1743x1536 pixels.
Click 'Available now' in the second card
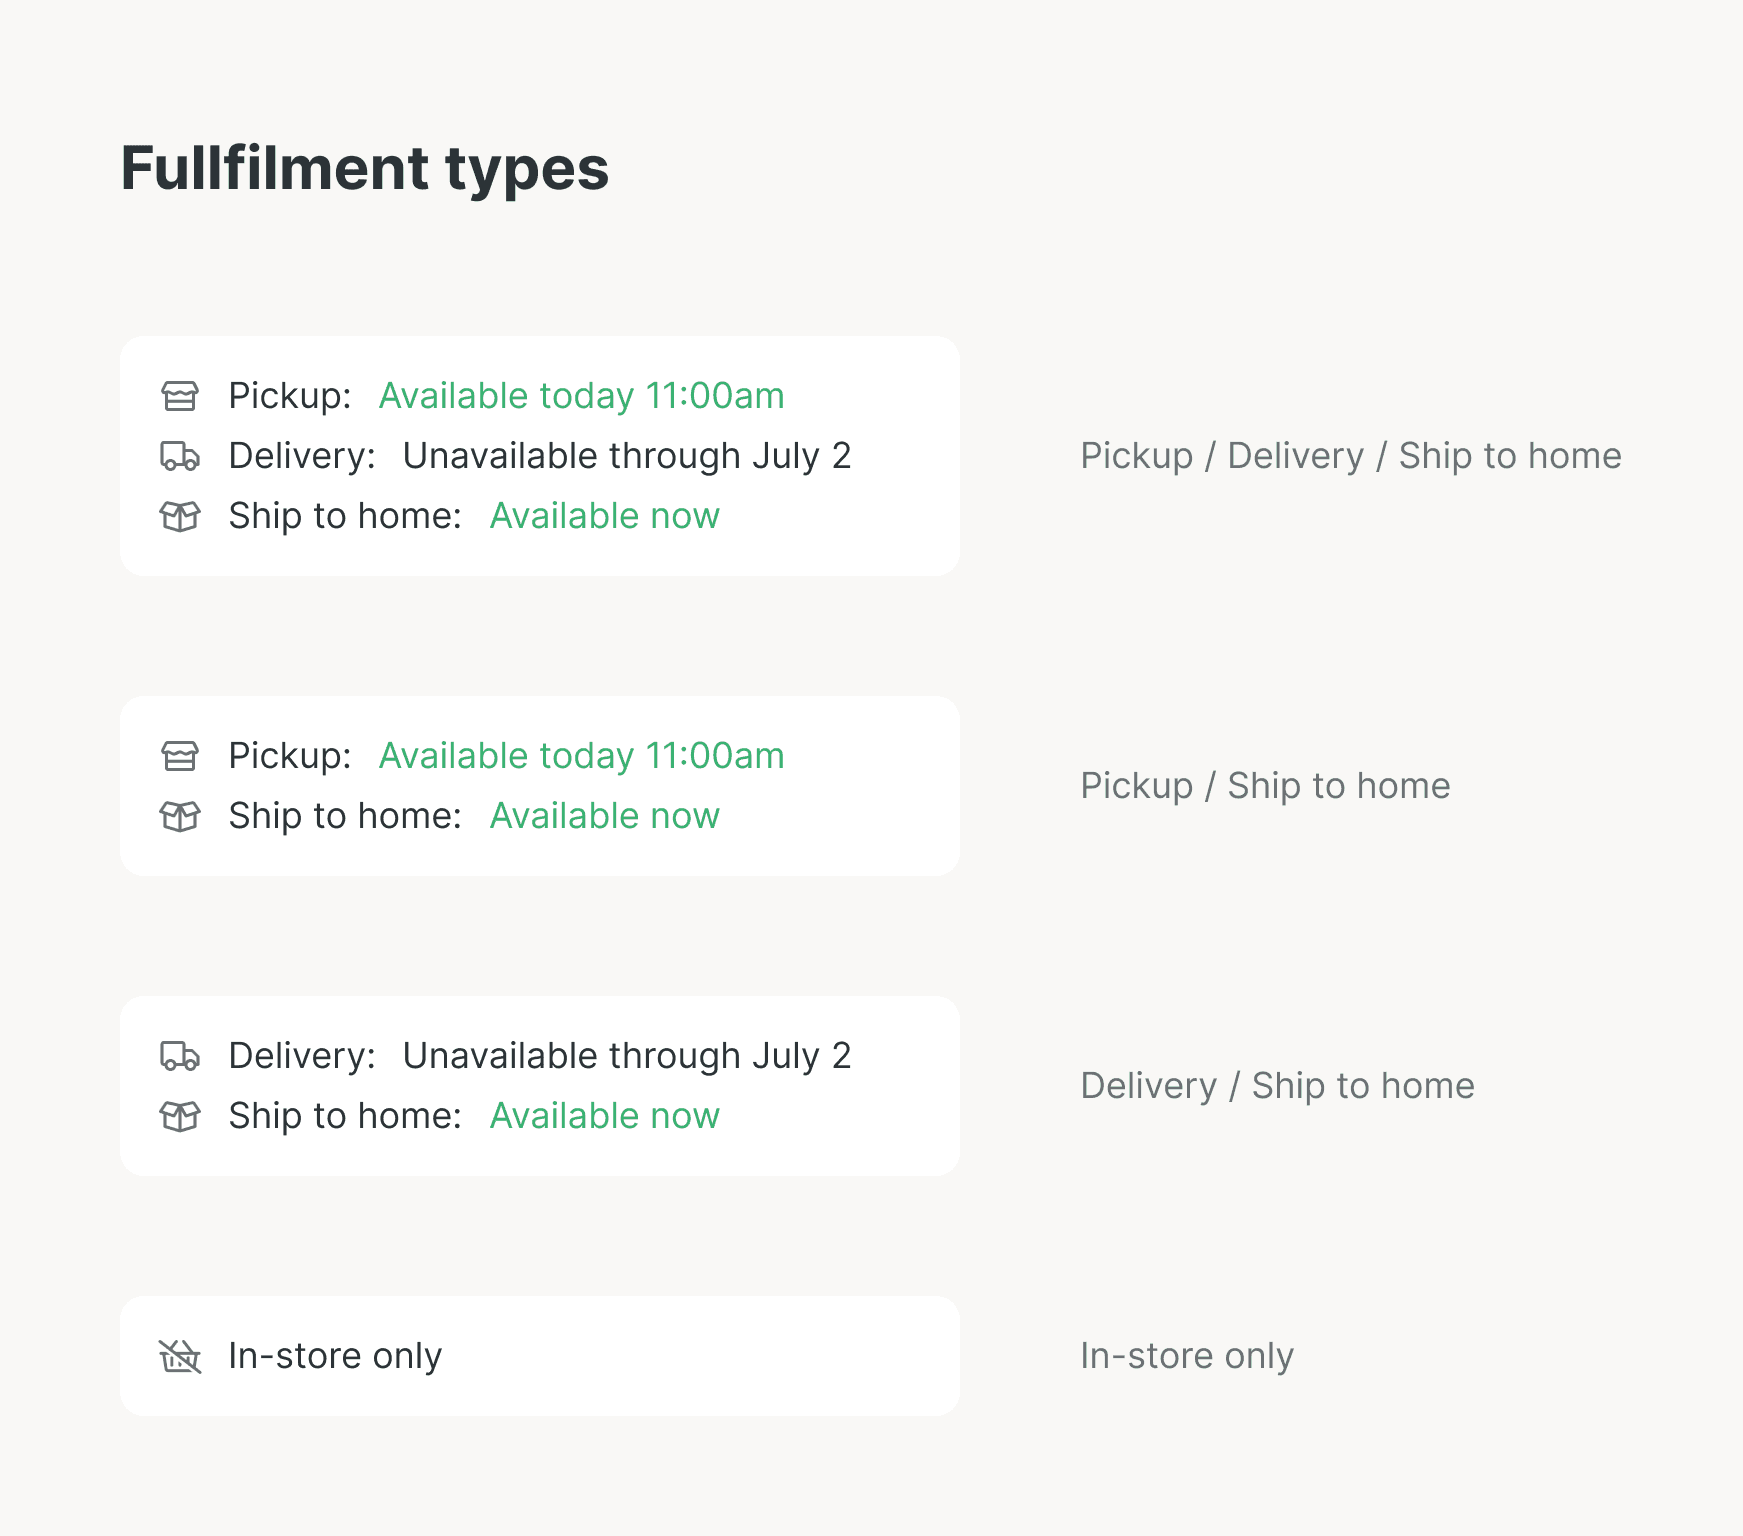click(x=605, y=816)
